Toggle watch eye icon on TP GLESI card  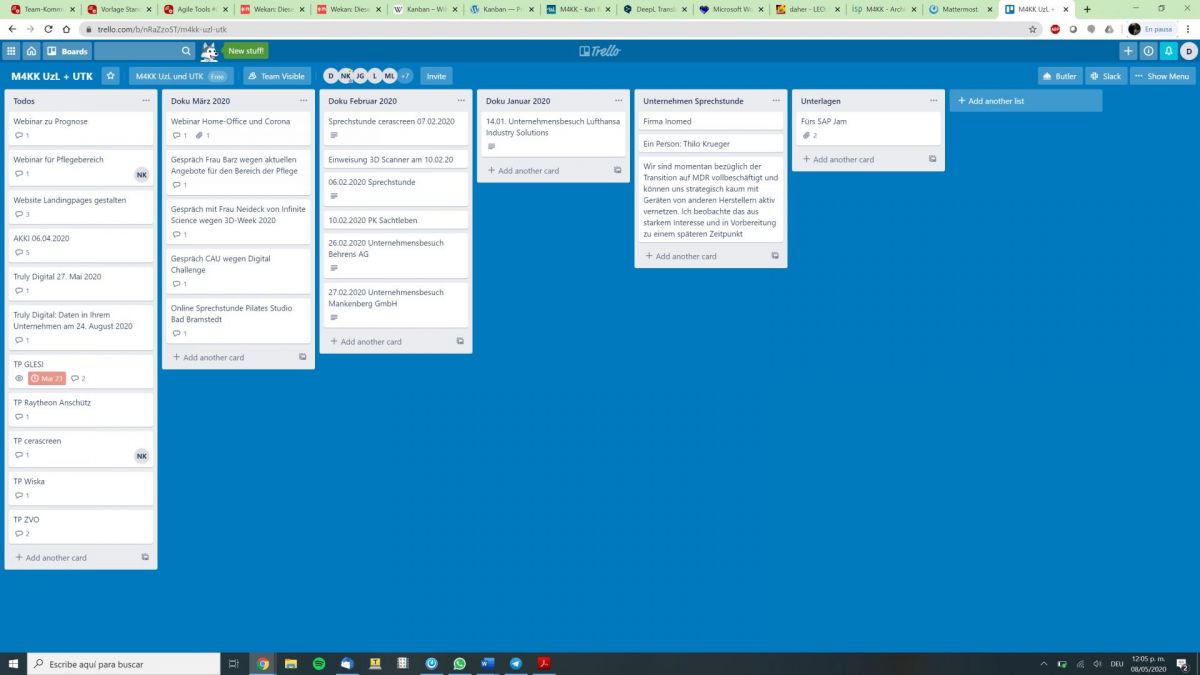point(18,379)
